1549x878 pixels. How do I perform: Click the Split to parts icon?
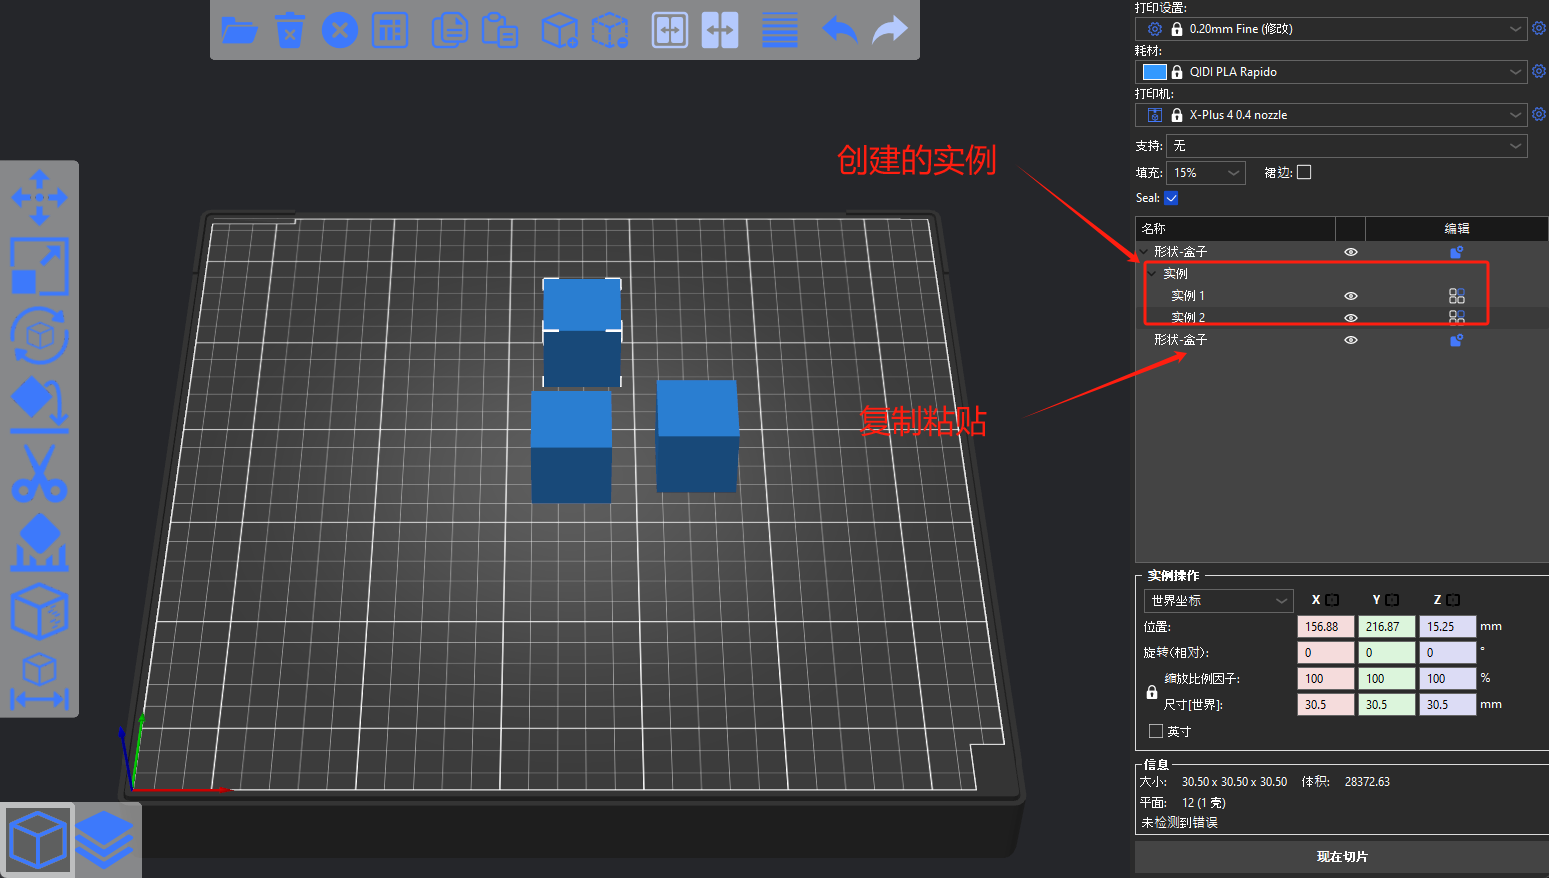[x=720, y=30]
